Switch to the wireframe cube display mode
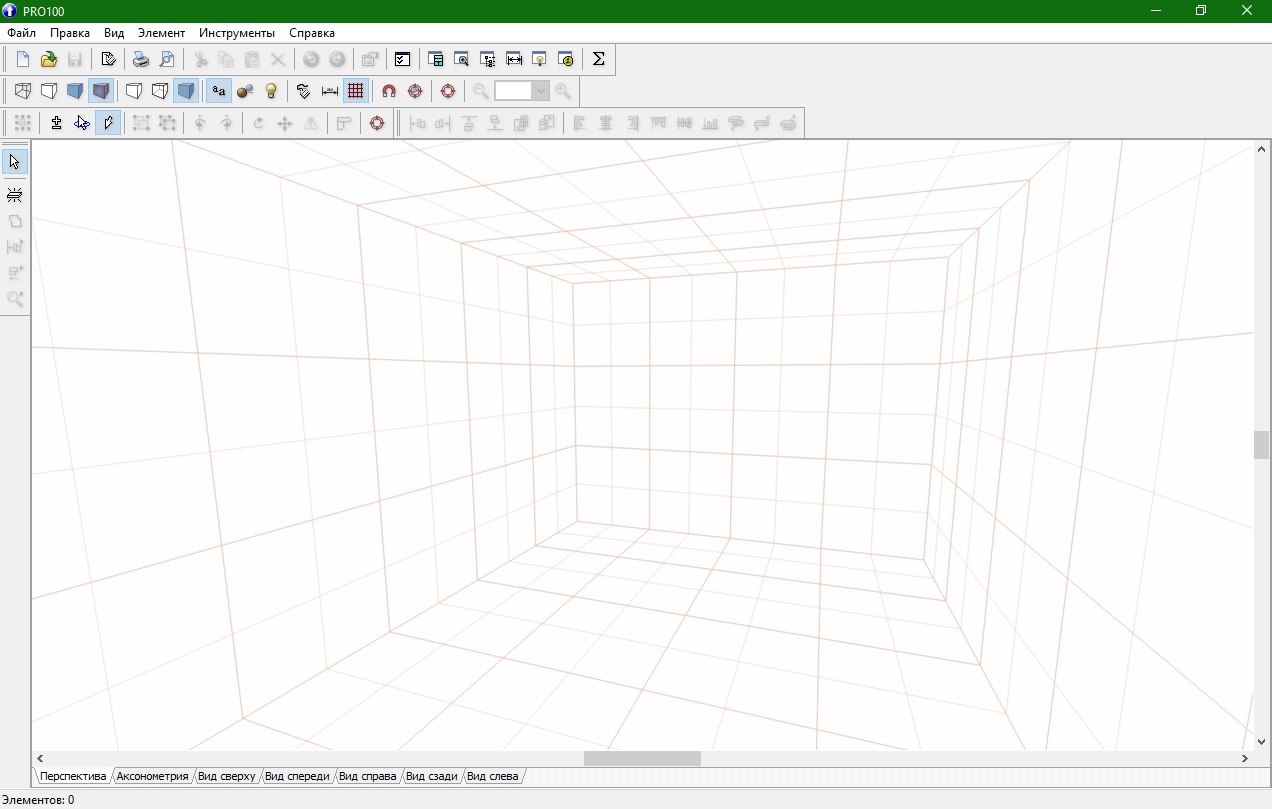 23,91
